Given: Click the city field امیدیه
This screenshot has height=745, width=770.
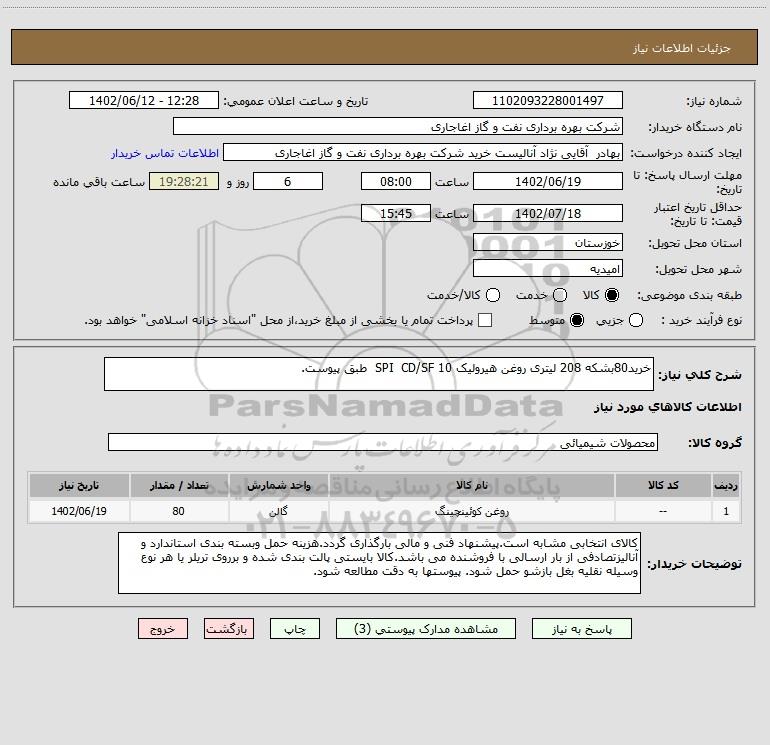Looking at the screenshot, I should [548, 268].
